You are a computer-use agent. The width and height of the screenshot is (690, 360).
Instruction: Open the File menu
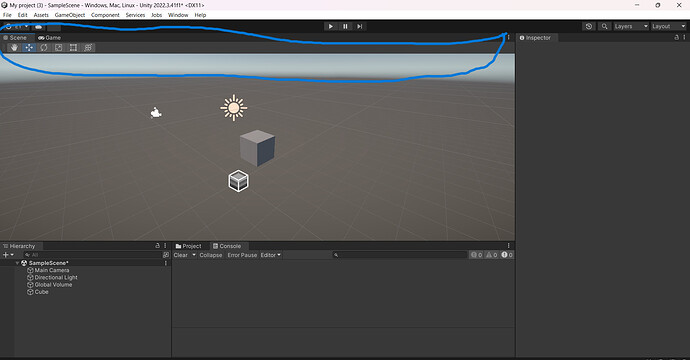(x=7, y=15)
